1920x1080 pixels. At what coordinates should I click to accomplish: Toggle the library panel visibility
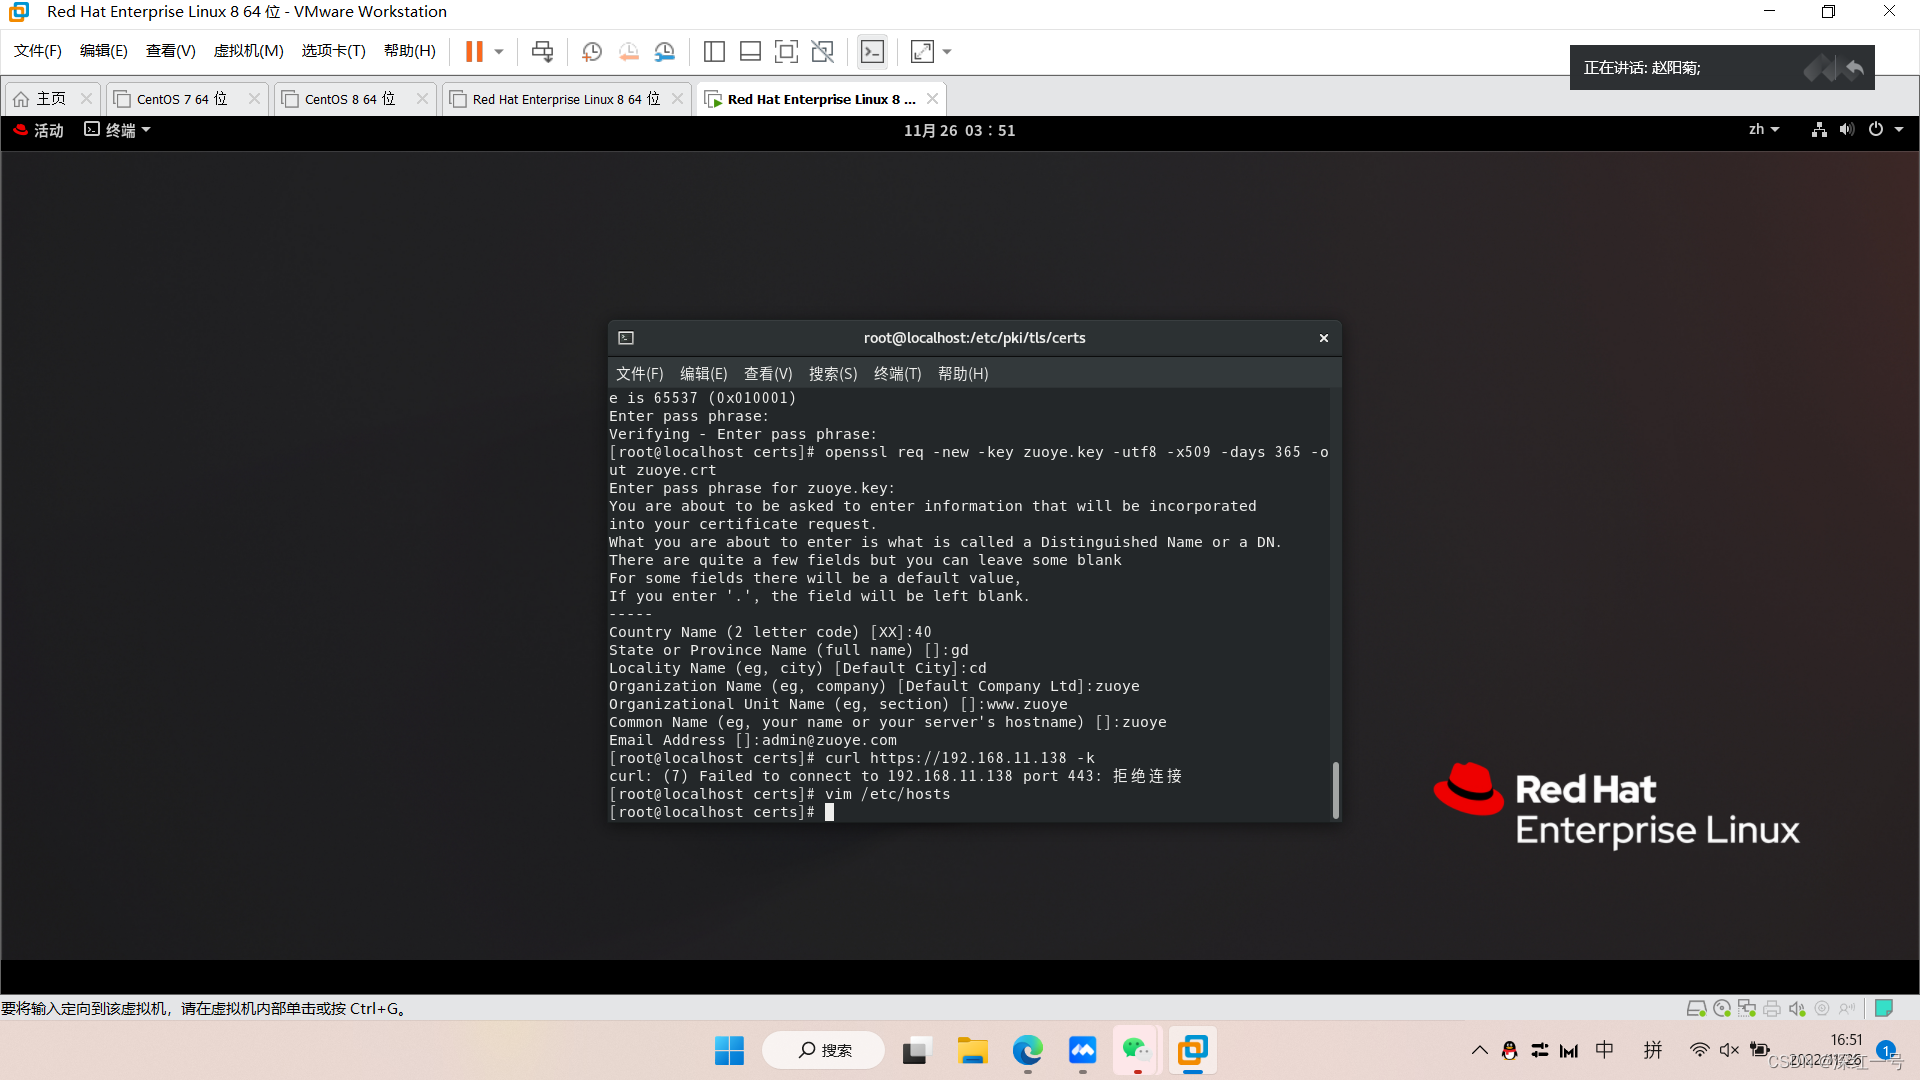point(714,51)
